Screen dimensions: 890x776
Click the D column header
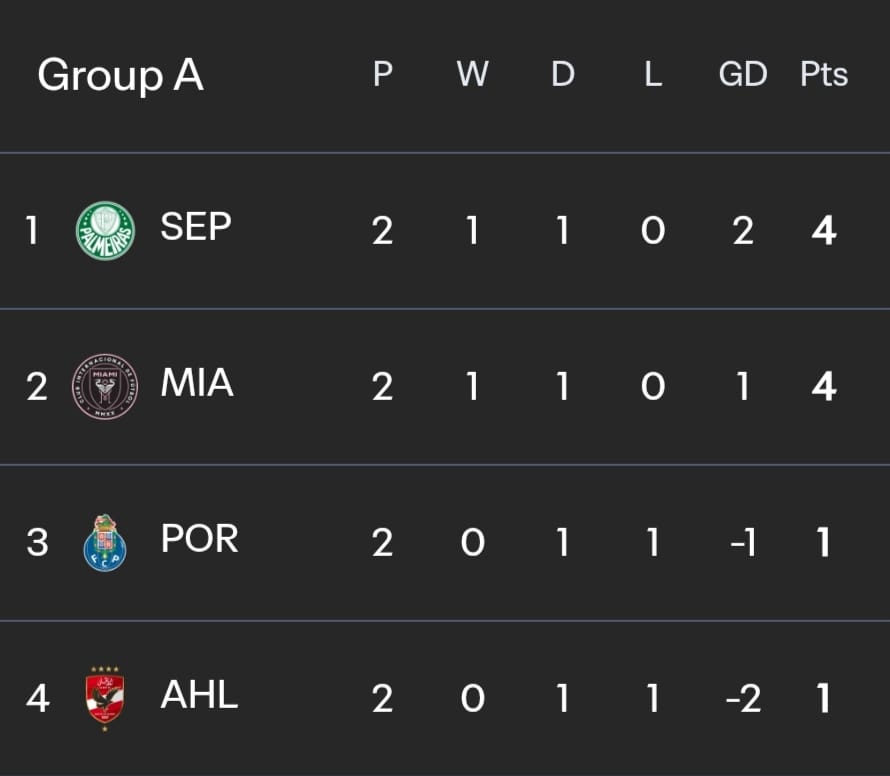562,74
